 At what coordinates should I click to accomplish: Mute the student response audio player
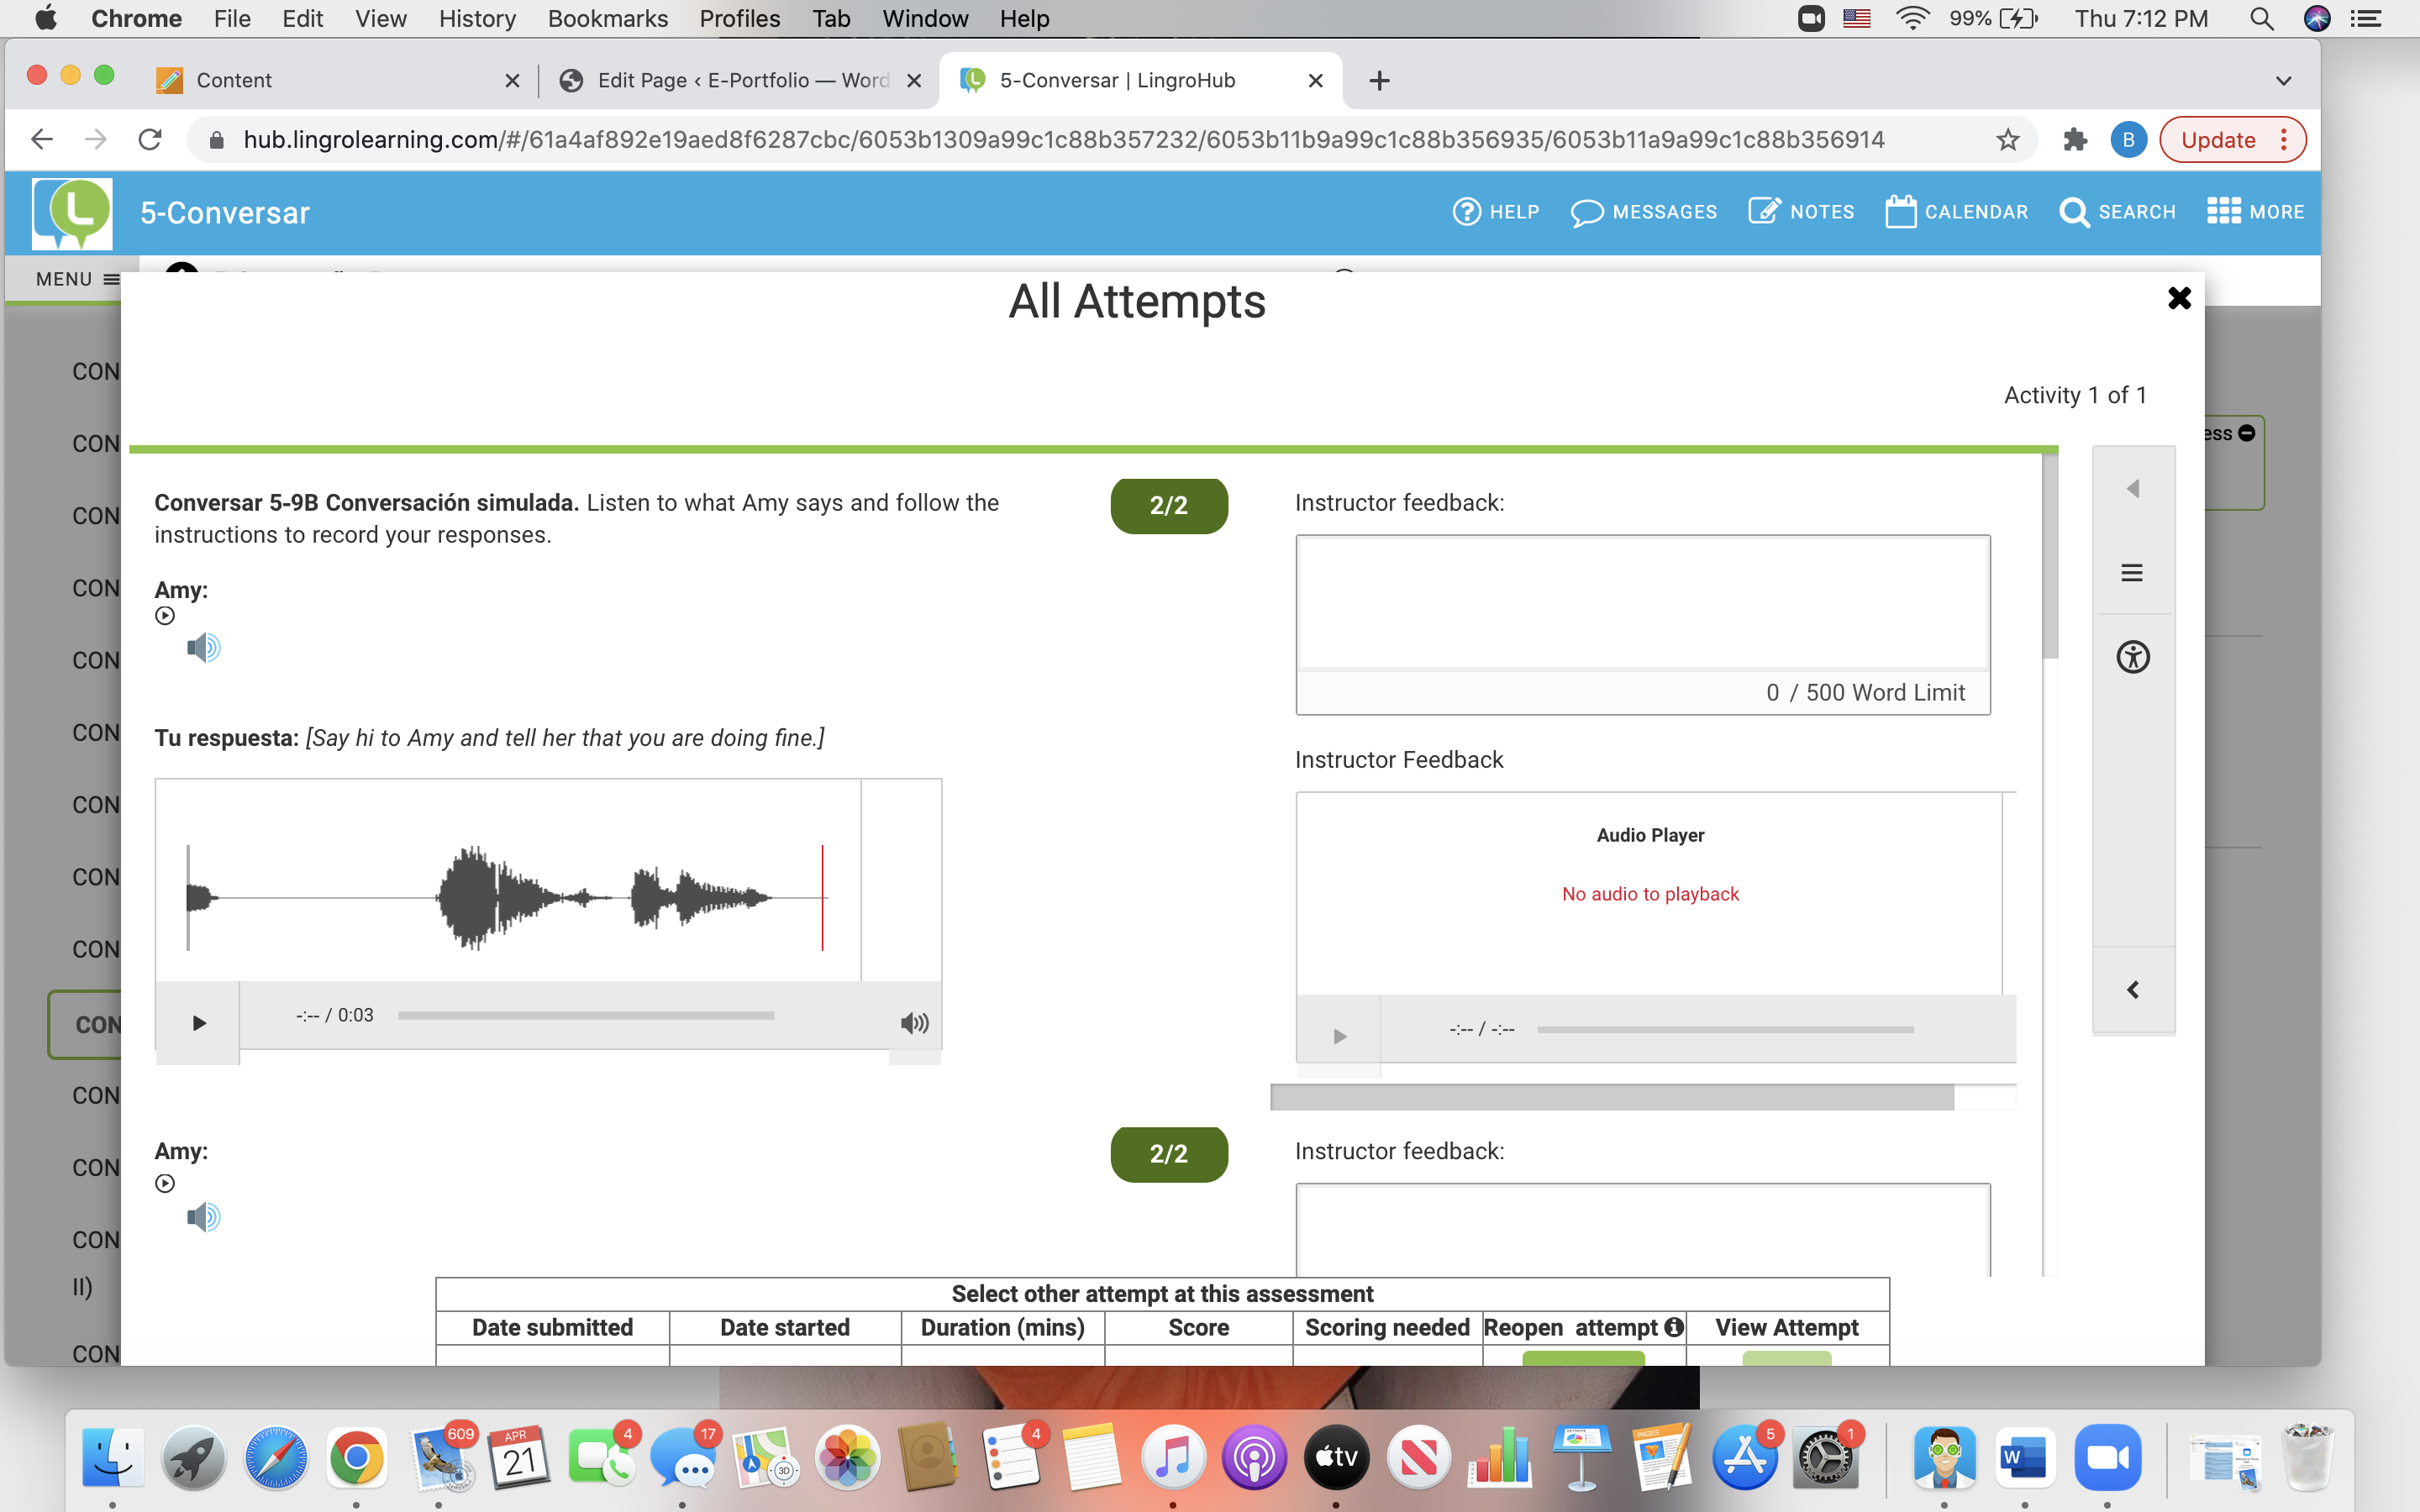click(x=914, y=1022)
